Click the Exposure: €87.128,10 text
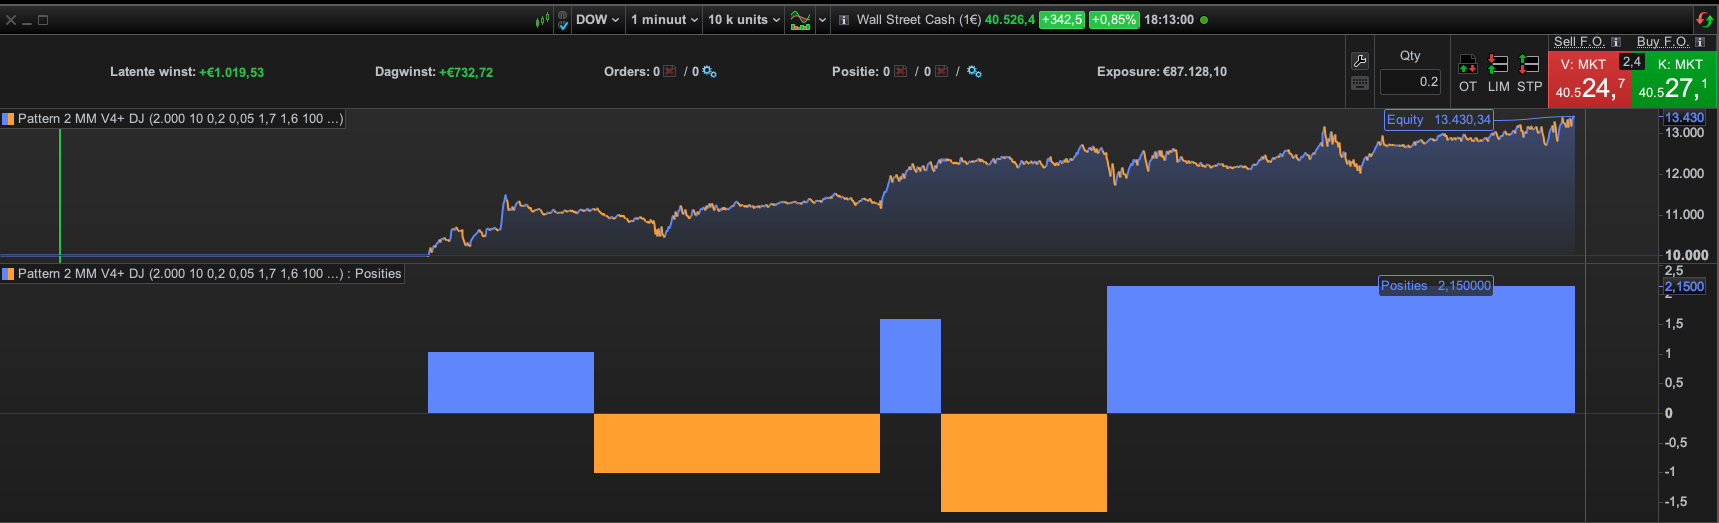Image resolution: width=1719 pixels, height=523 pixels. 1162,72
